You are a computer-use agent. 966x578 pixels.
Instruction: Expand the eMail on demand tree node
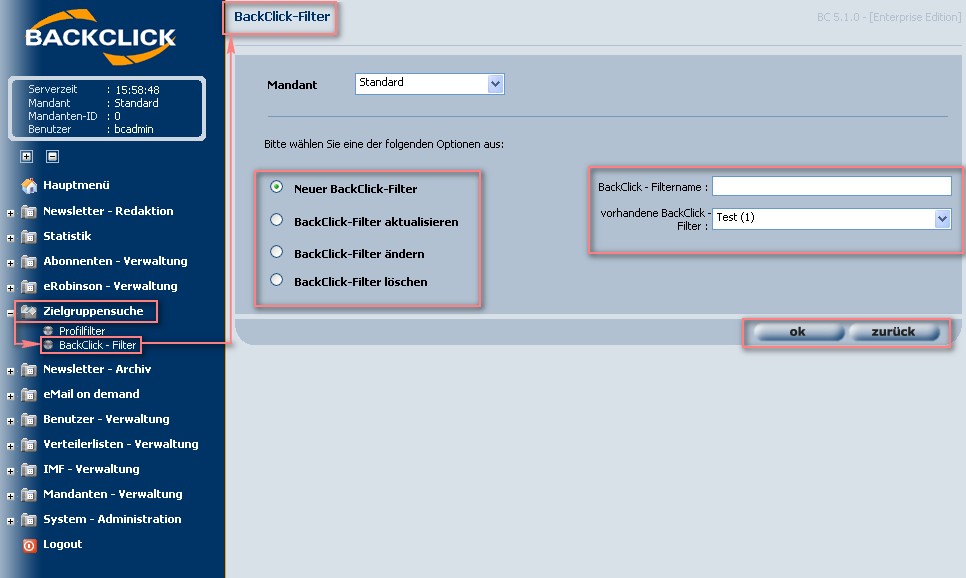[10, 396]
